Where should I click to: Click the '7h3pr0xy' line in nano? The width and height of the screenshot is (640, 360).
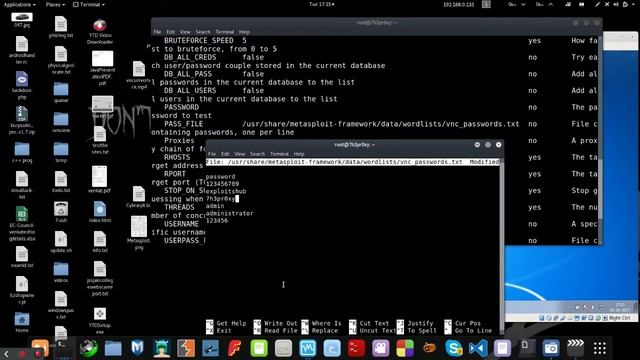[220, 198]
